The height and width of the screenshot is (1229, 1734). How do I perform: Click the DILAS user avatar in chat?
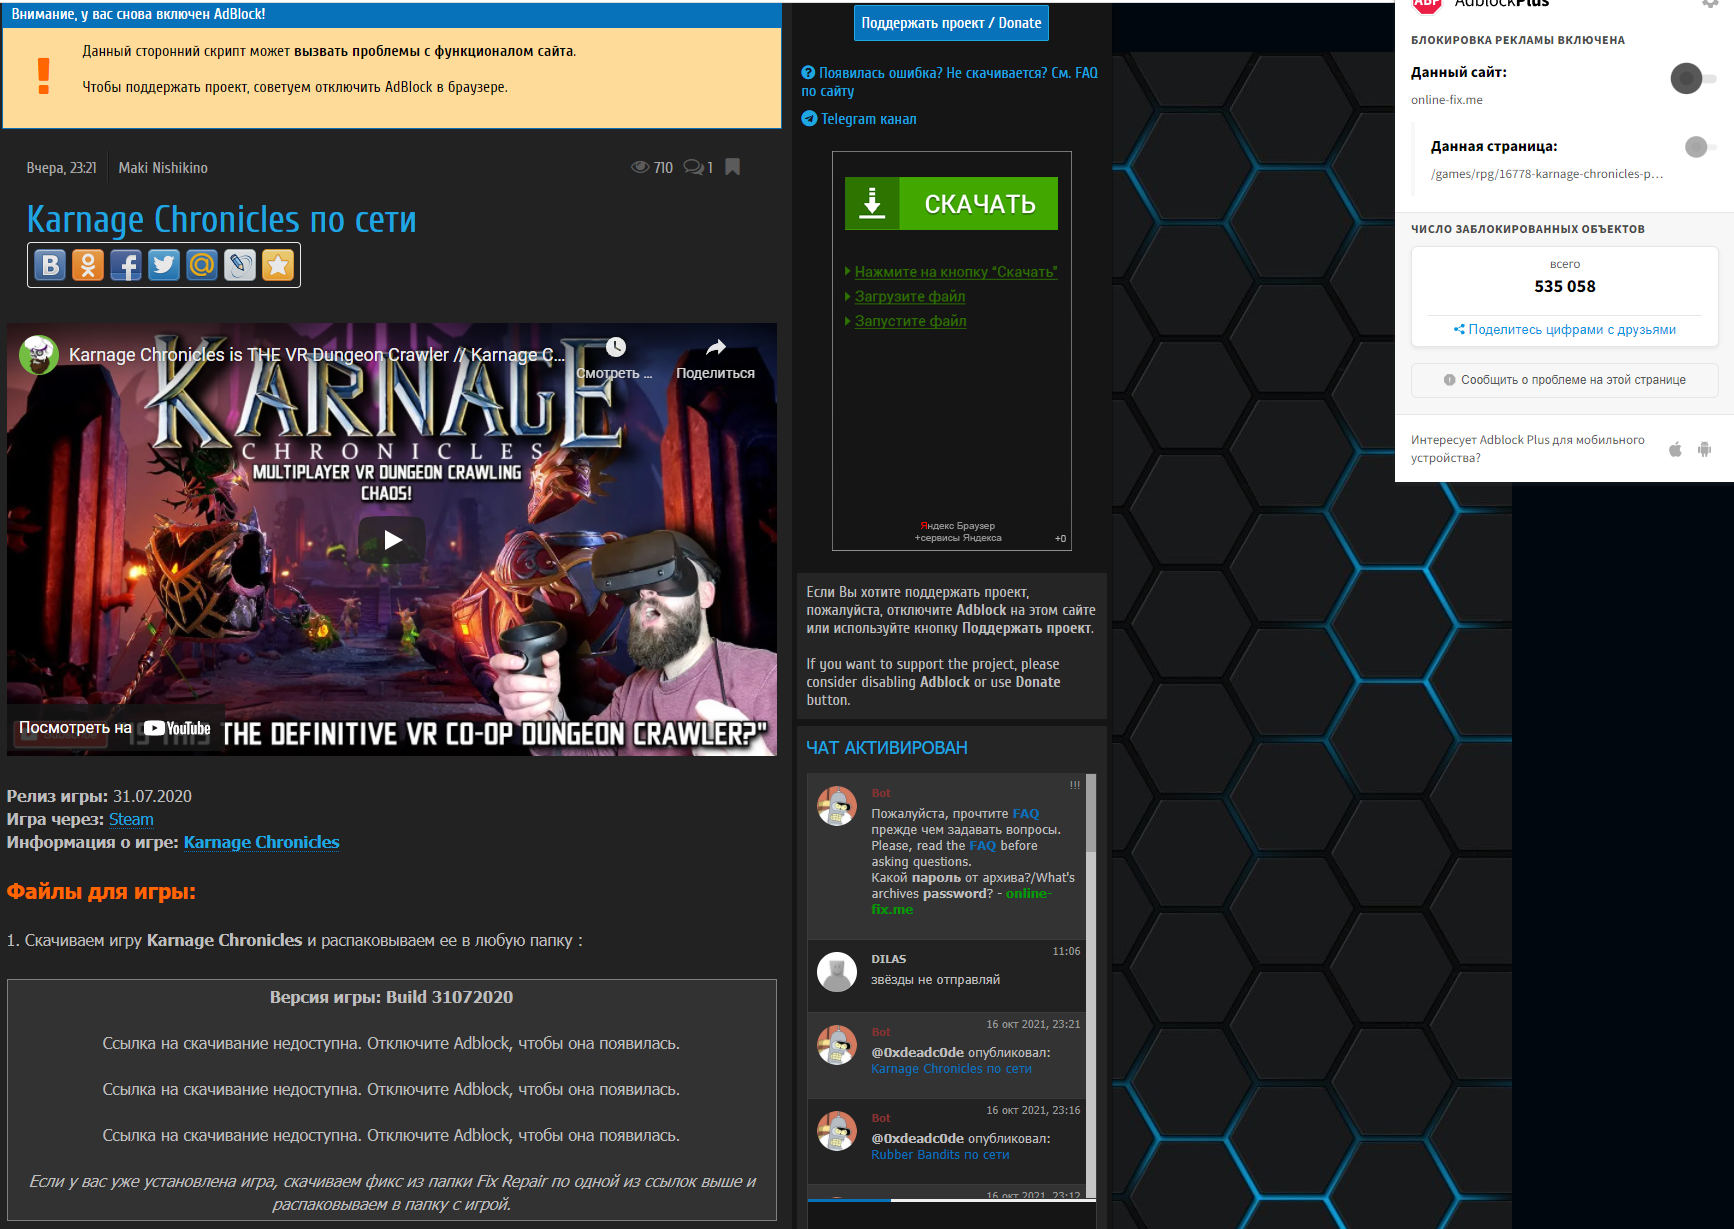(x=837, y=972)
